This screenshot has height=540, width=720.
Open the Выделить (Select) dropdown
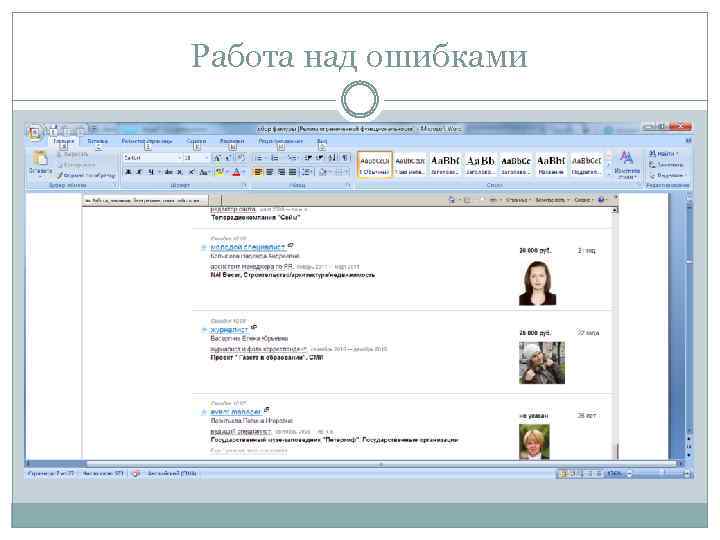(667, 175)
